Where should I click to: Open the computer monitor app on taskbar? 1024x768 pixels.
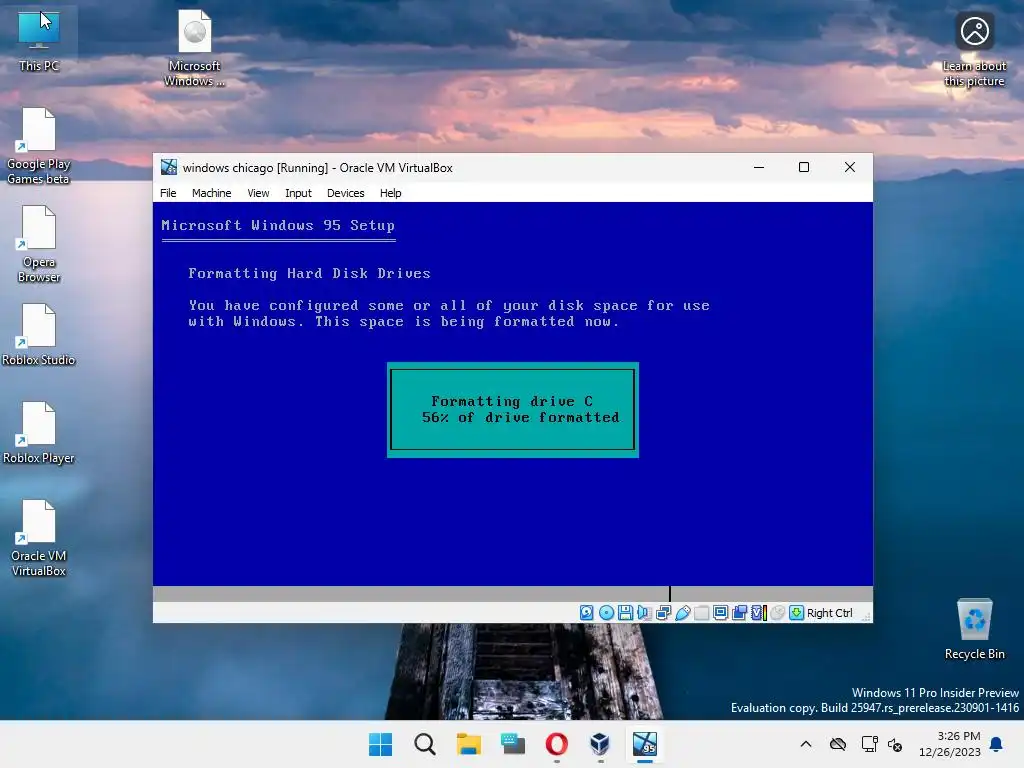click(513, 744)
